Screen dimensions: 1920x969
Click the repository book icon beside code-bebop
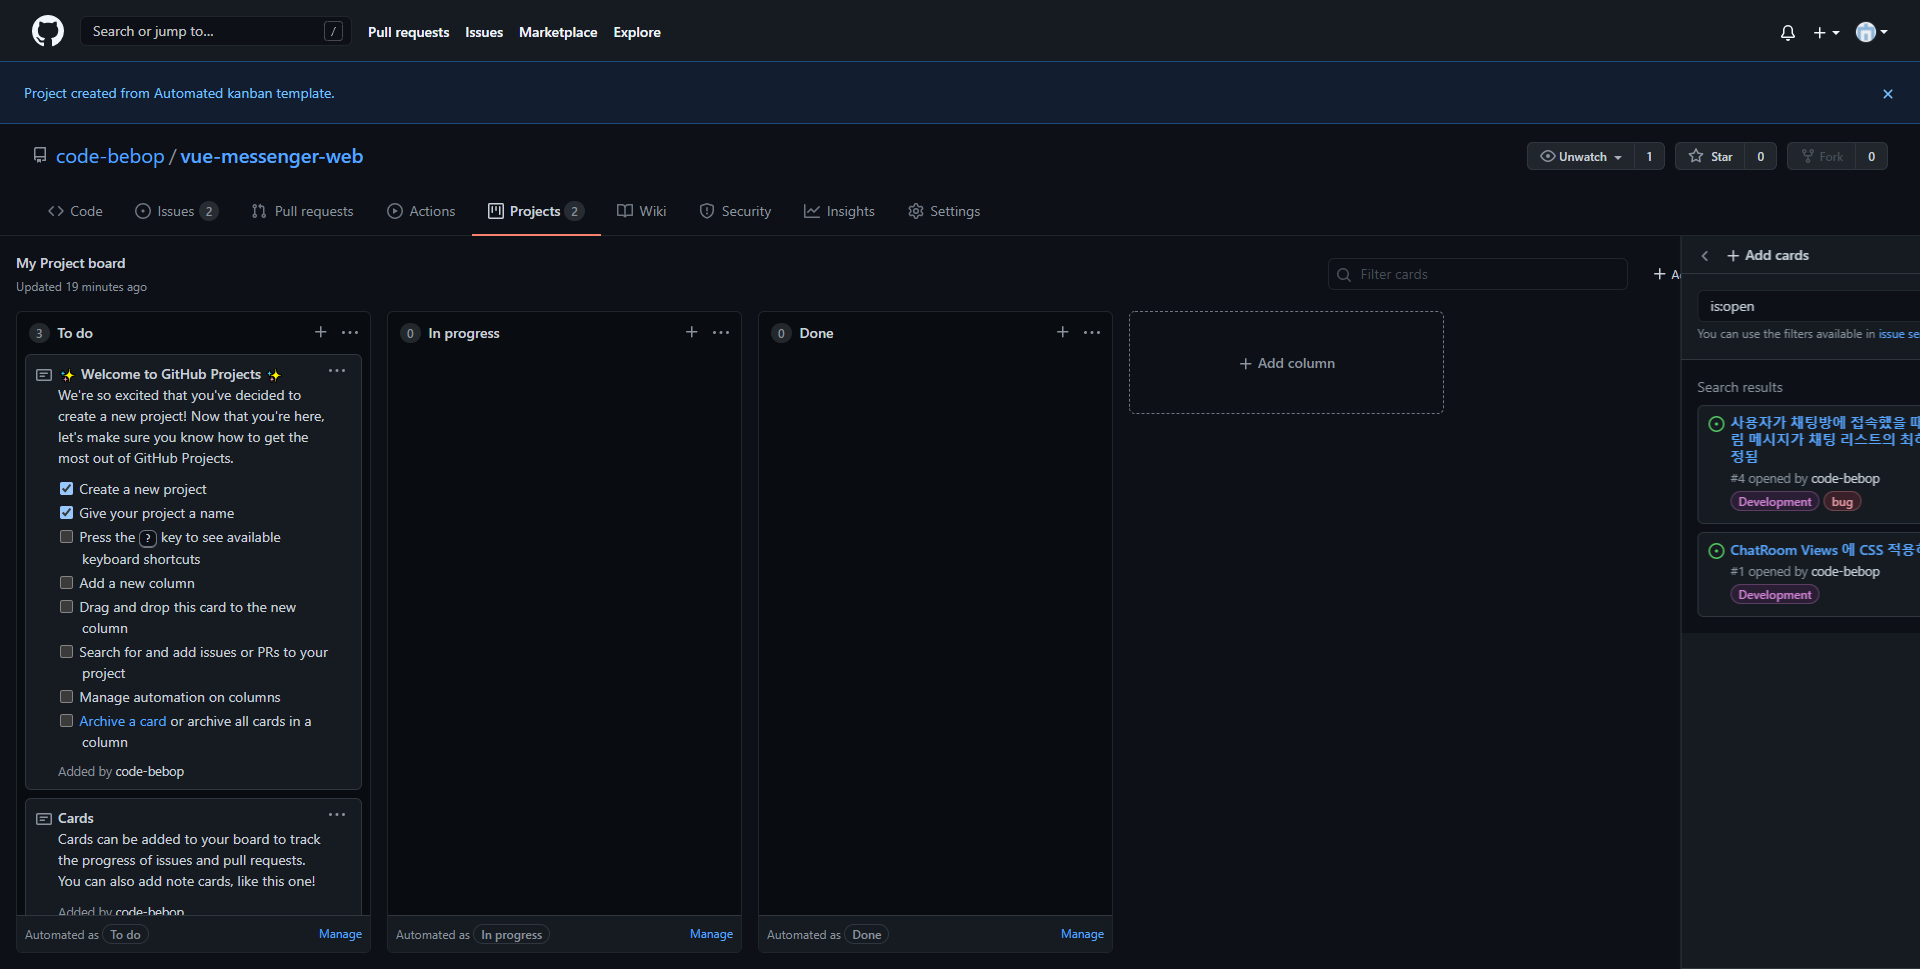pyautogui.click(x=40, y=154)
